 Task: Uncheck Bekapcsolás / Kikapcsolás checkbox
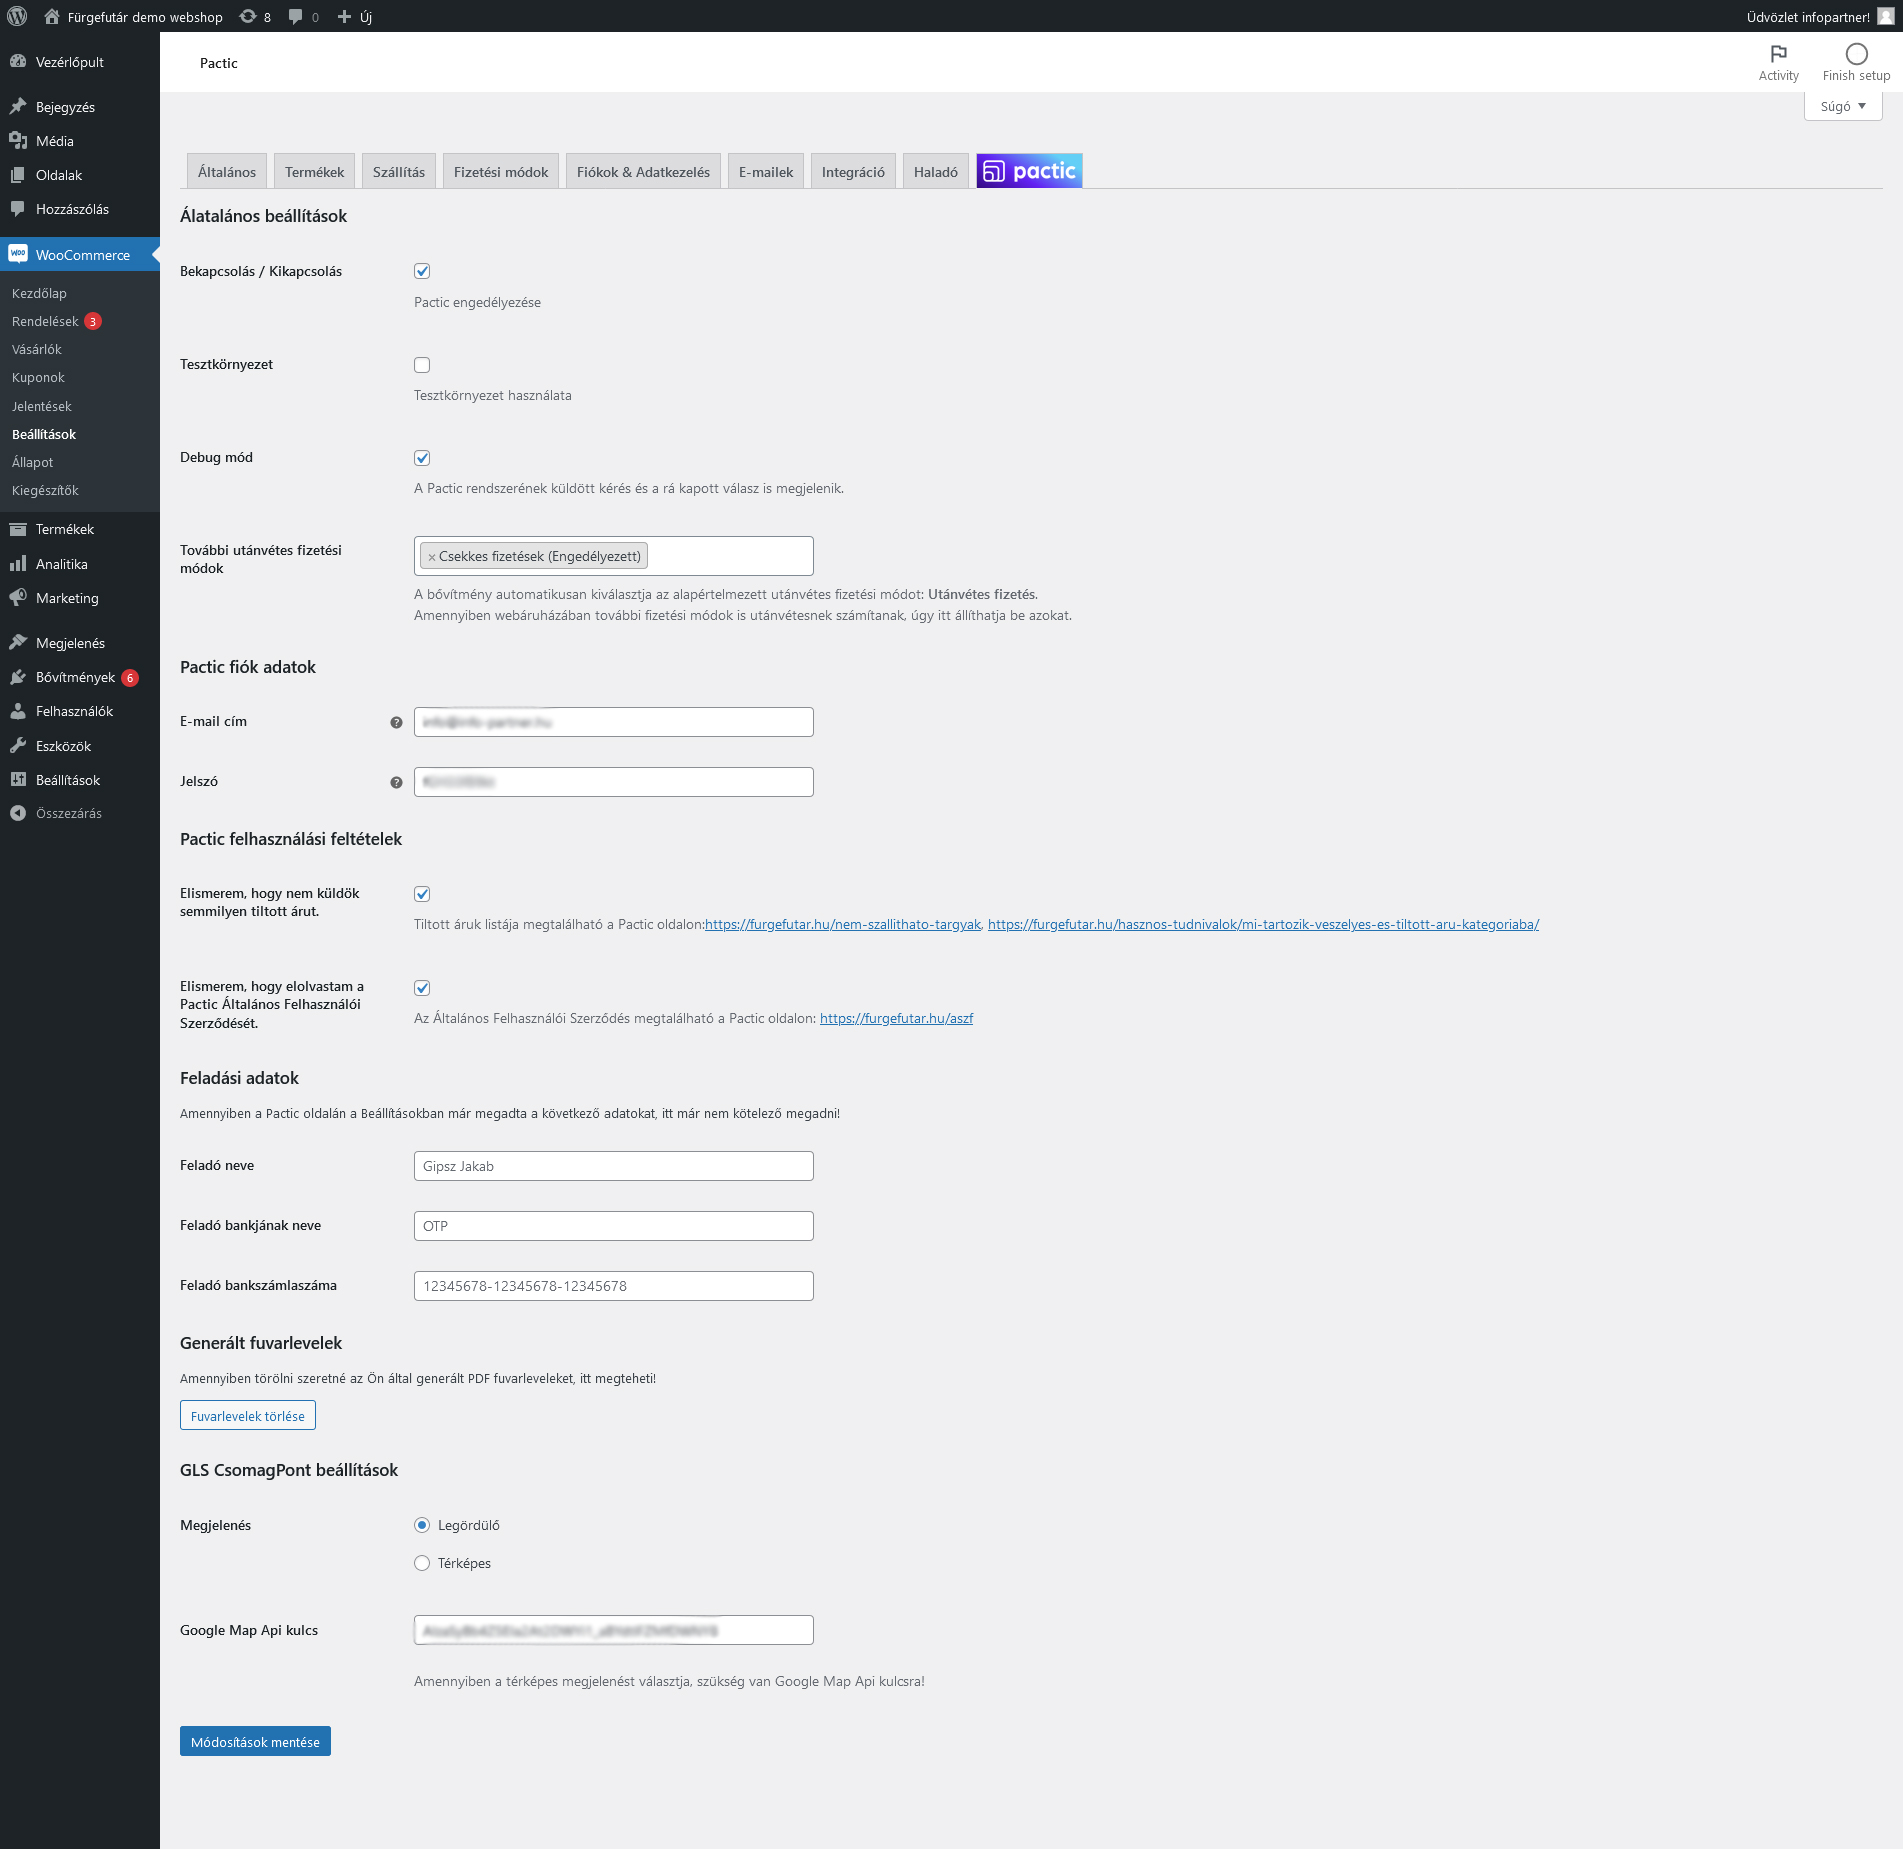pos(422,271)
